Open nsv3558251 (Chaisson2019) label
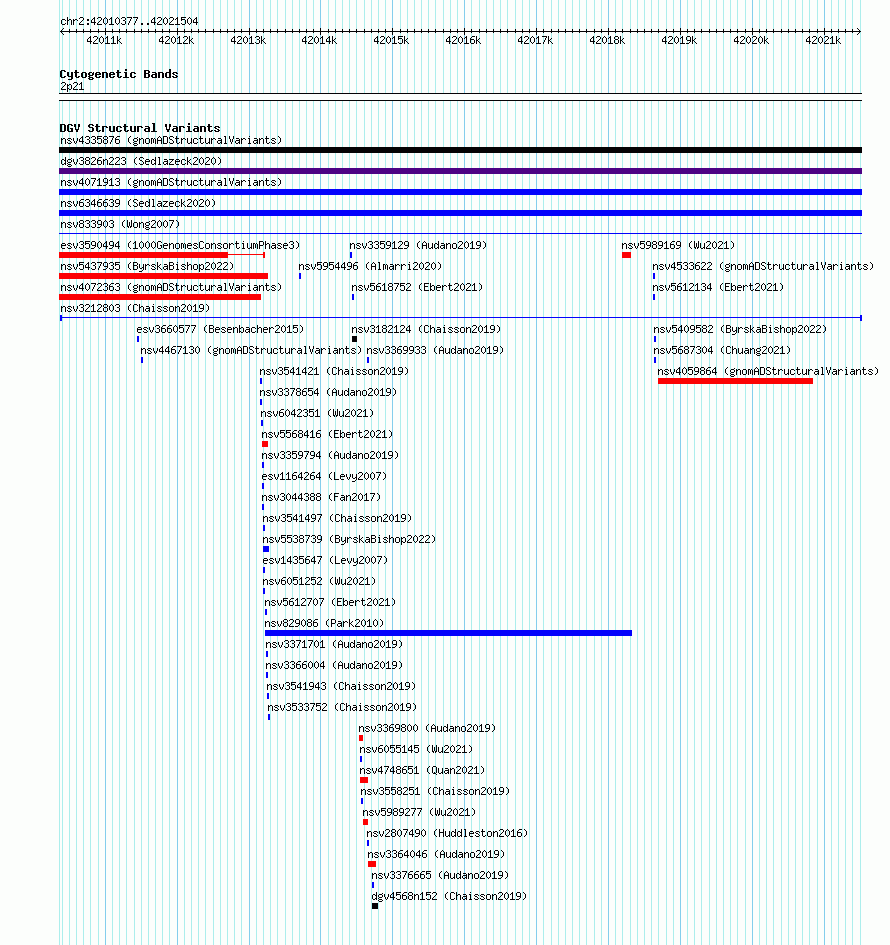 pyautogui.click(x=435, y=791)
